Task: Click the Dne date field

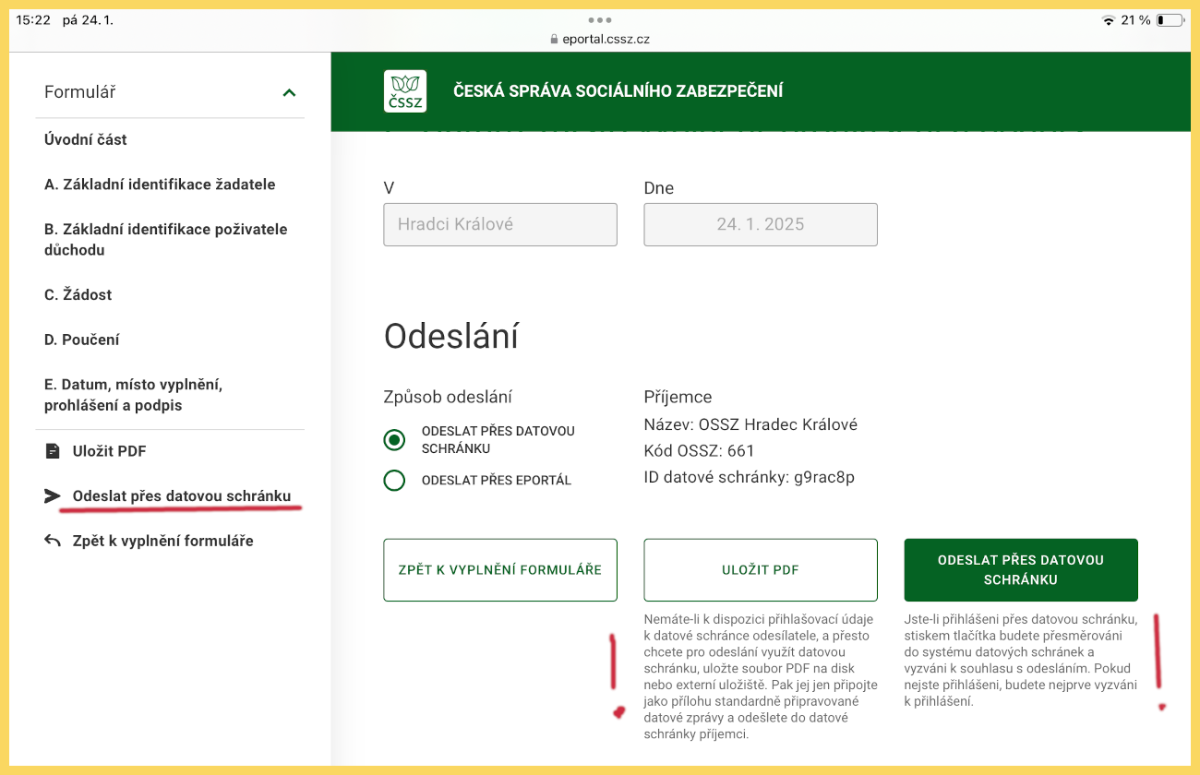Action: pyautogui.click(x=760, y=225)
